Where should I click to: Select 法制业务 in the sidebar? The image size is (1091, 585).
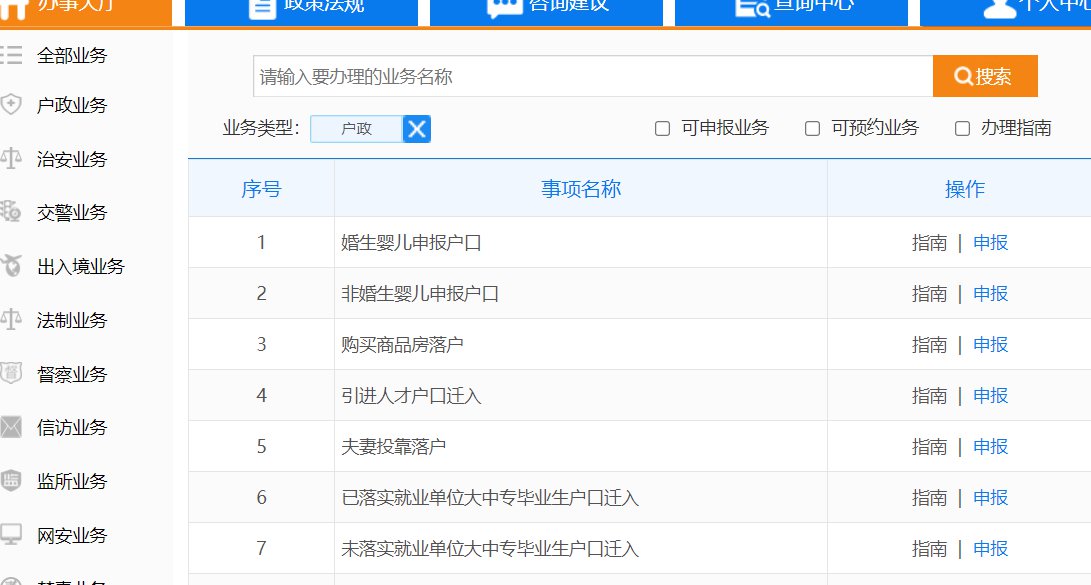click(x=72, y=320)
